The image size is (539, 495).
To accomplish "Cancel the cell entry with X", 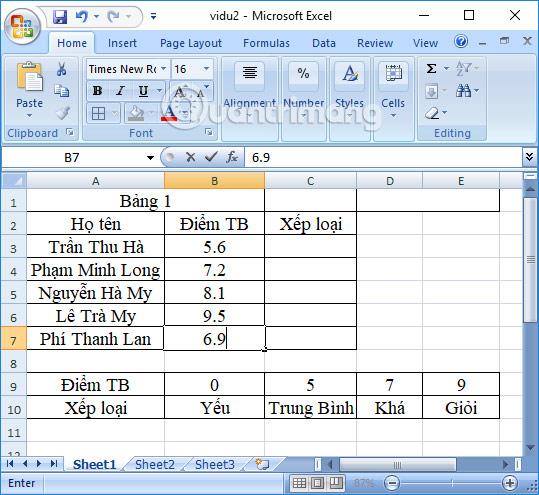I will (190, 157).
